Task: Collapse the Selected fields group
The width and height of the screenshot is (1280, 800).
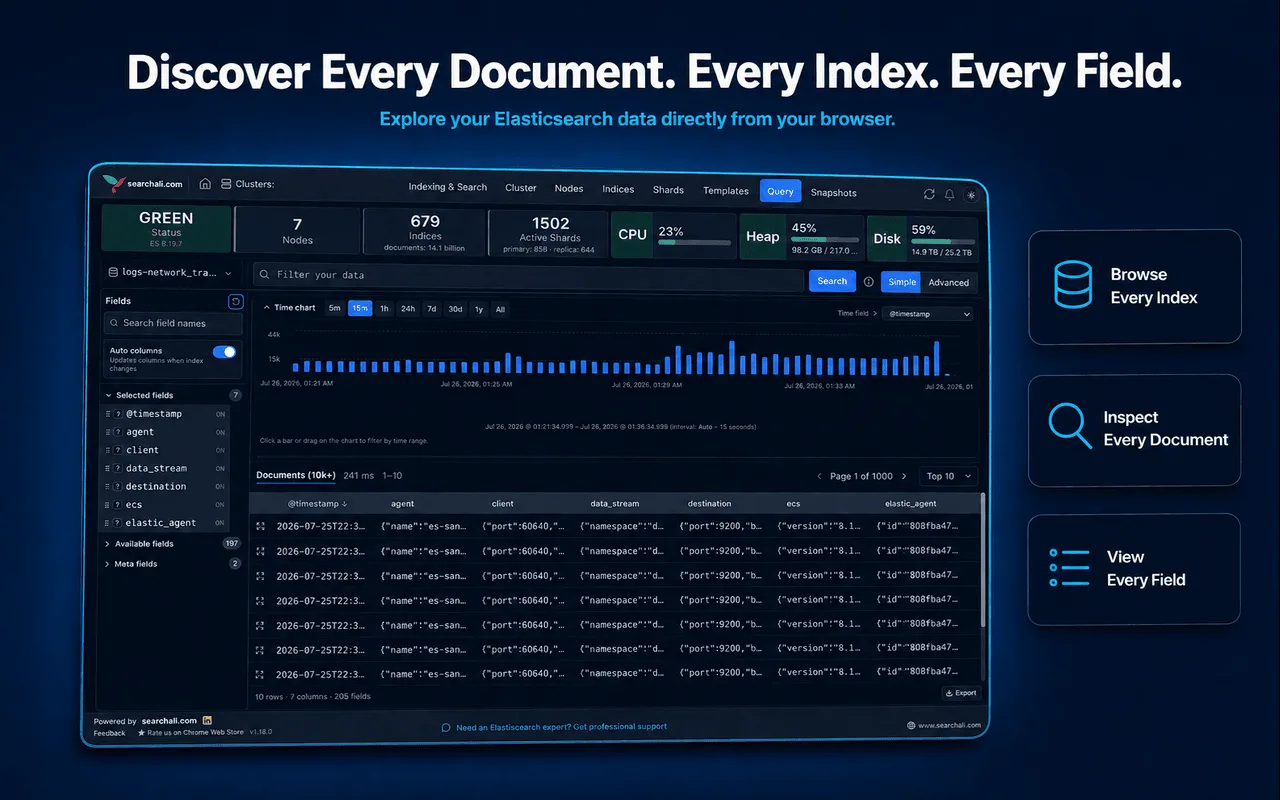Action: [x=108, y=396]
